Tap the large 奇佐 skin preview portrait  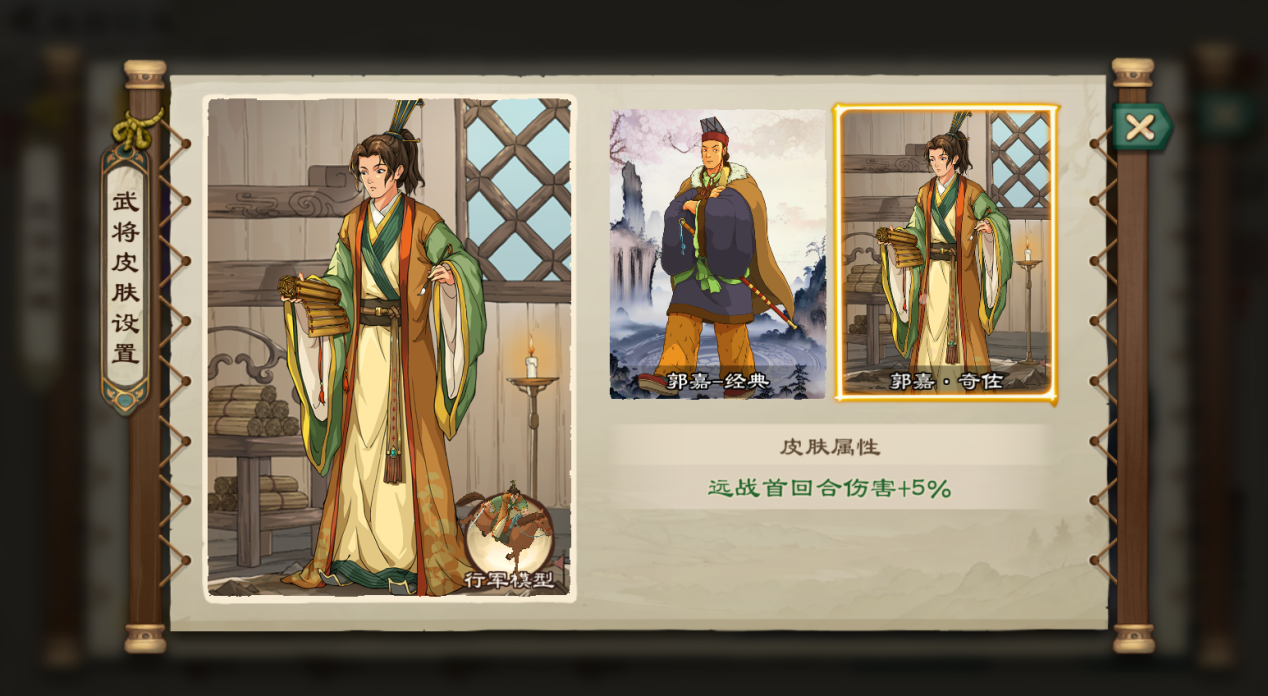pos(389,347)
